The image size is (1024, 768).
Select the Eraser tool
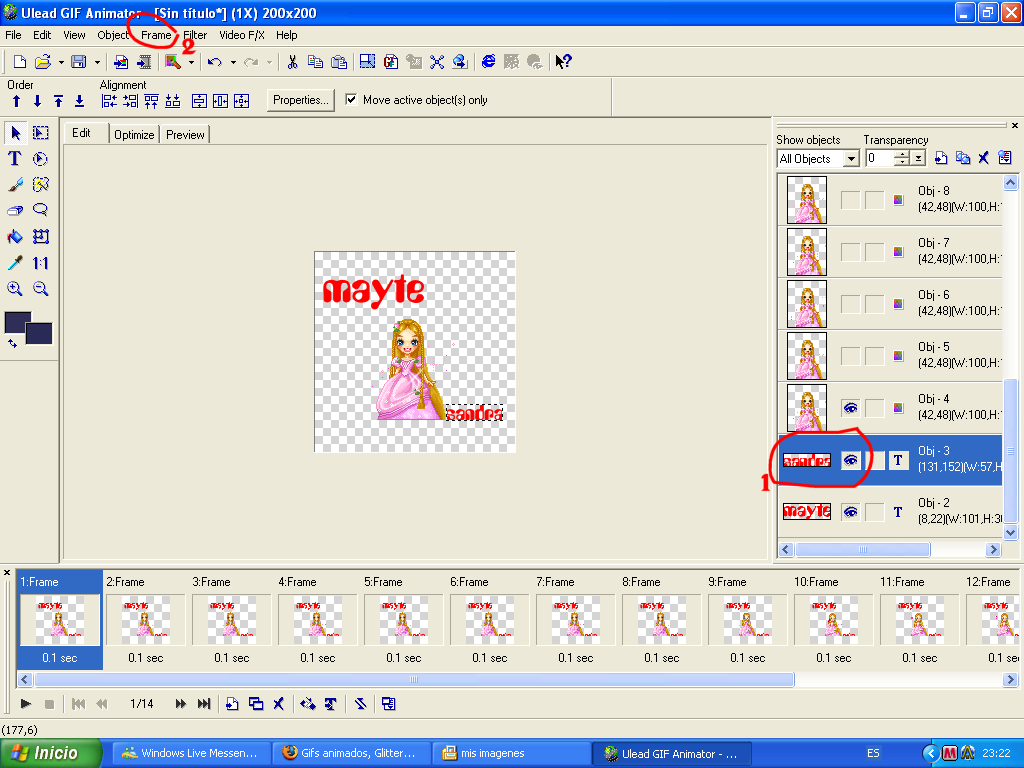[14, 210]
